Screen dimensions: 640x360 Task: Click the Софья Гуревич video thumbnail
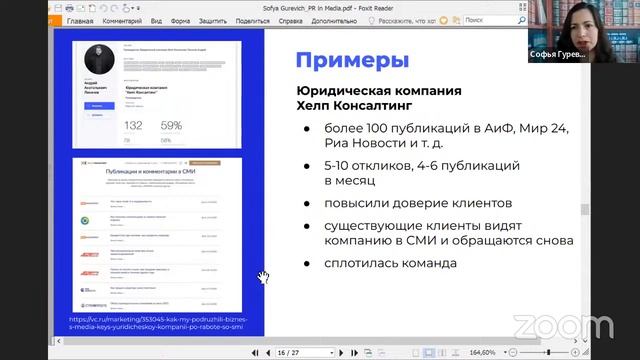pos(584,31)
